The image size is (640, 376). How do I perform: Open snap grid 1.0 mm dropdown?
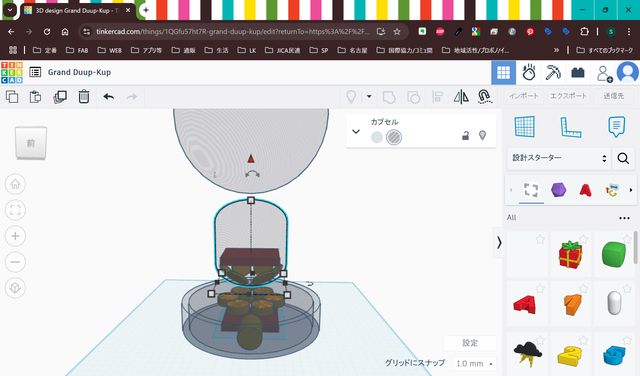pos(474,363)
